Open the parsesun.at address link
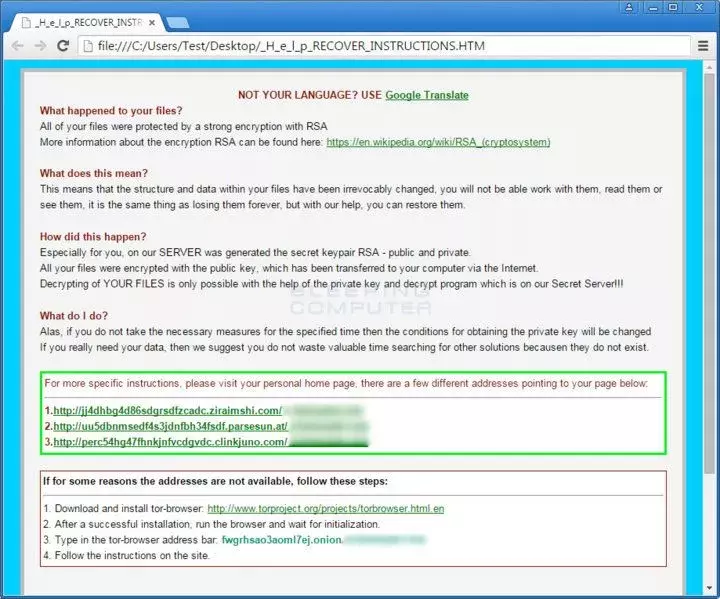Viewport: 720px width, 599px height. [170, 426]
